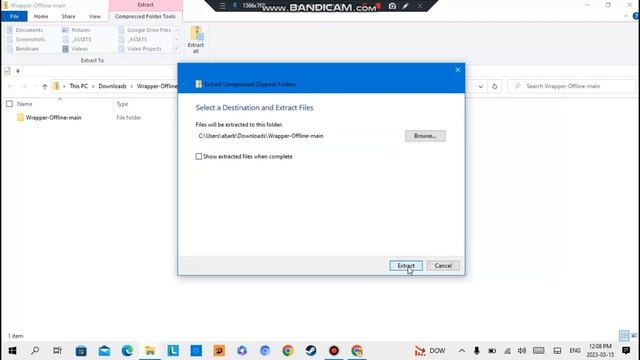640x360 pixels.
Task: Open the blue L app on taskbar
Action: (x=173, y=351)
